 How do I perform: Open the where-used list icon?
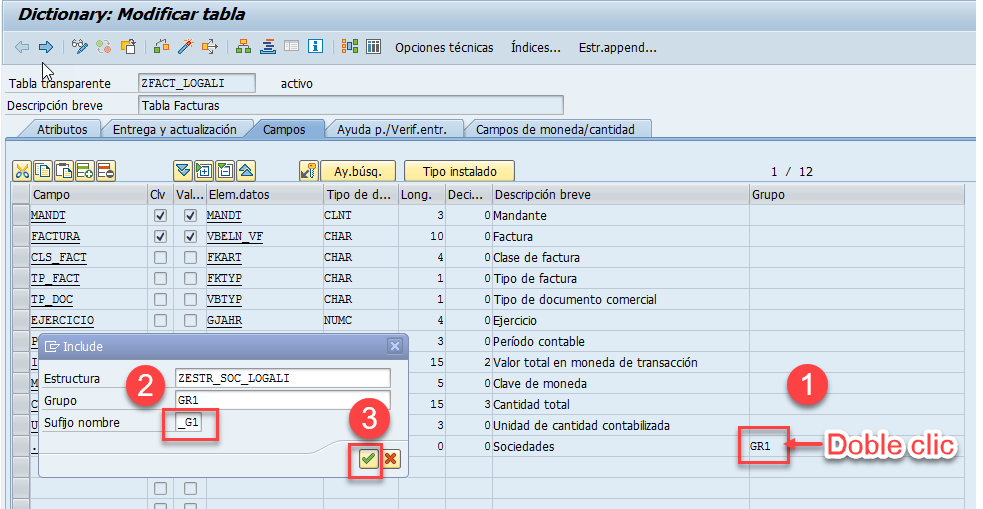coord(209,47)
